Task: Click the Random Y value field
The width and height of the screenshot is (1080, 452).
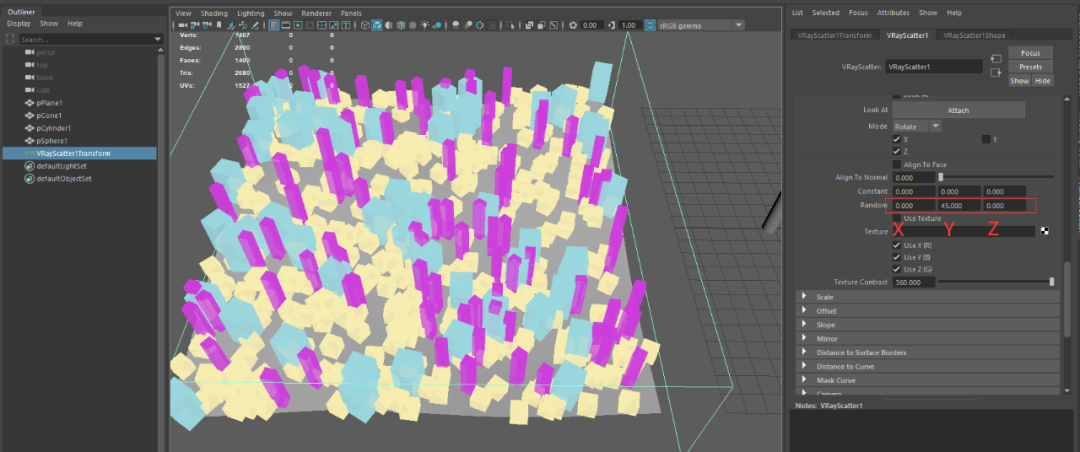Action: (957, 206)
